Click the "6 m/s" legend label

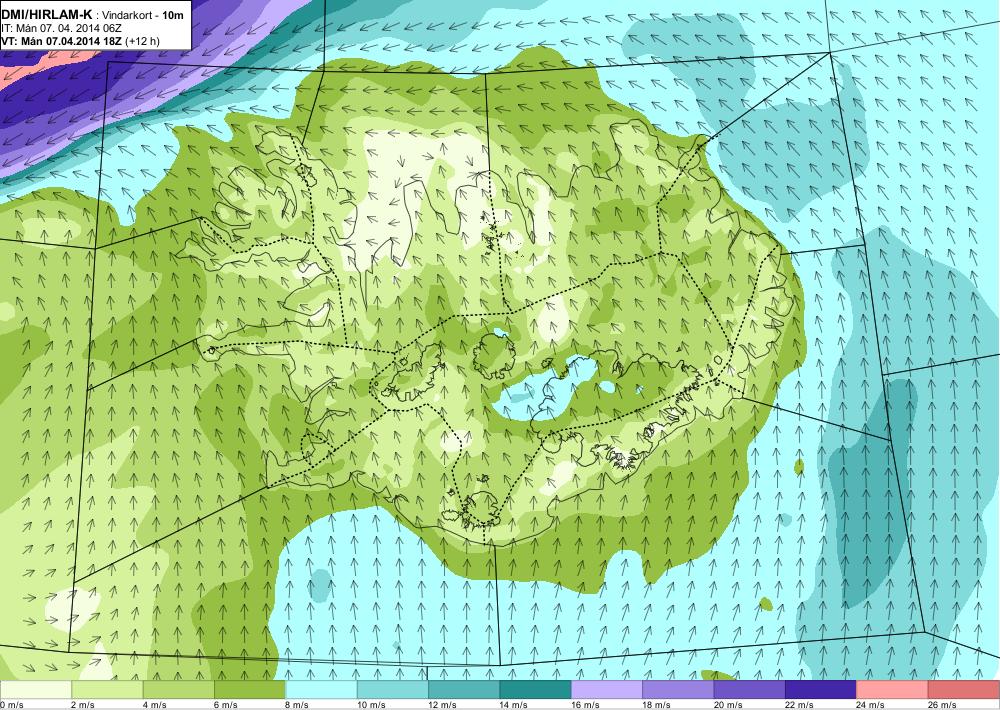(x=226, y=705)
